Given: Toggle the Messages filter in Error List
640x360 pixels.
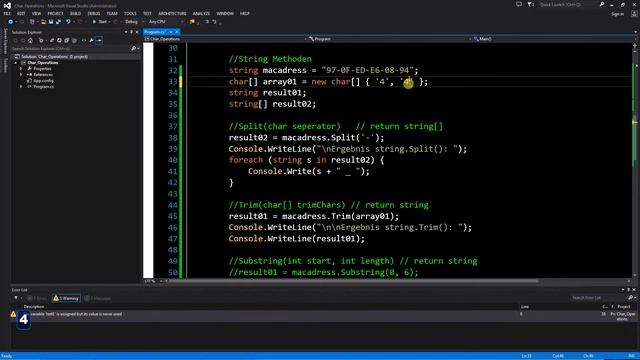Looking at the screenshot, I should tap(98, 298).
